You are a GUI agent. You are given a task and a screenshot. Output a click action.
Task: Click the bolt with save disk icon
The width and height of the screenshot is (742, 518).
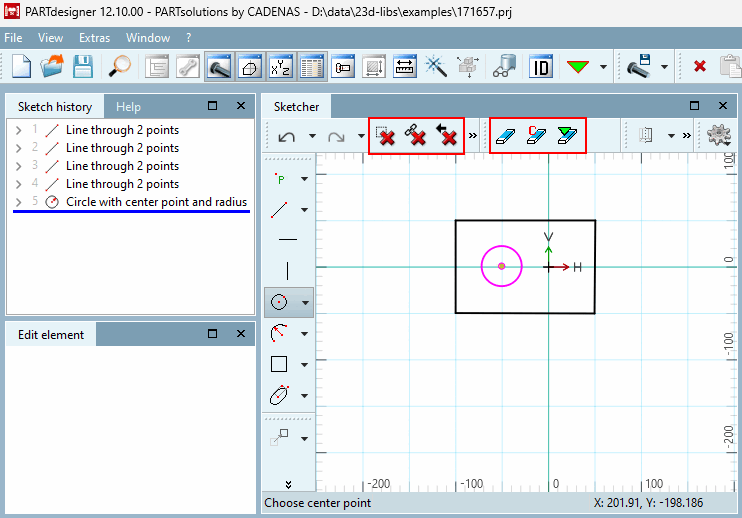pos(639,66)
